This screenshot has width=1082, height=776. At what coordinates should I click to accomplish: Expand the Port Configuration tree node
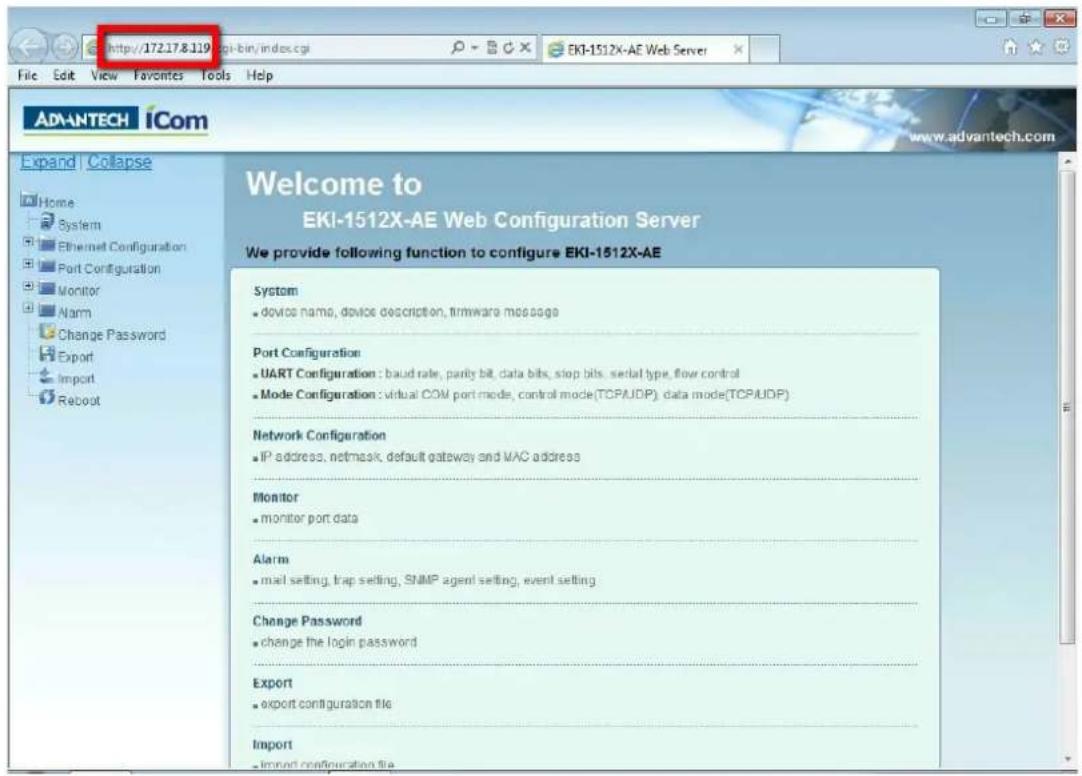(28, 264)
